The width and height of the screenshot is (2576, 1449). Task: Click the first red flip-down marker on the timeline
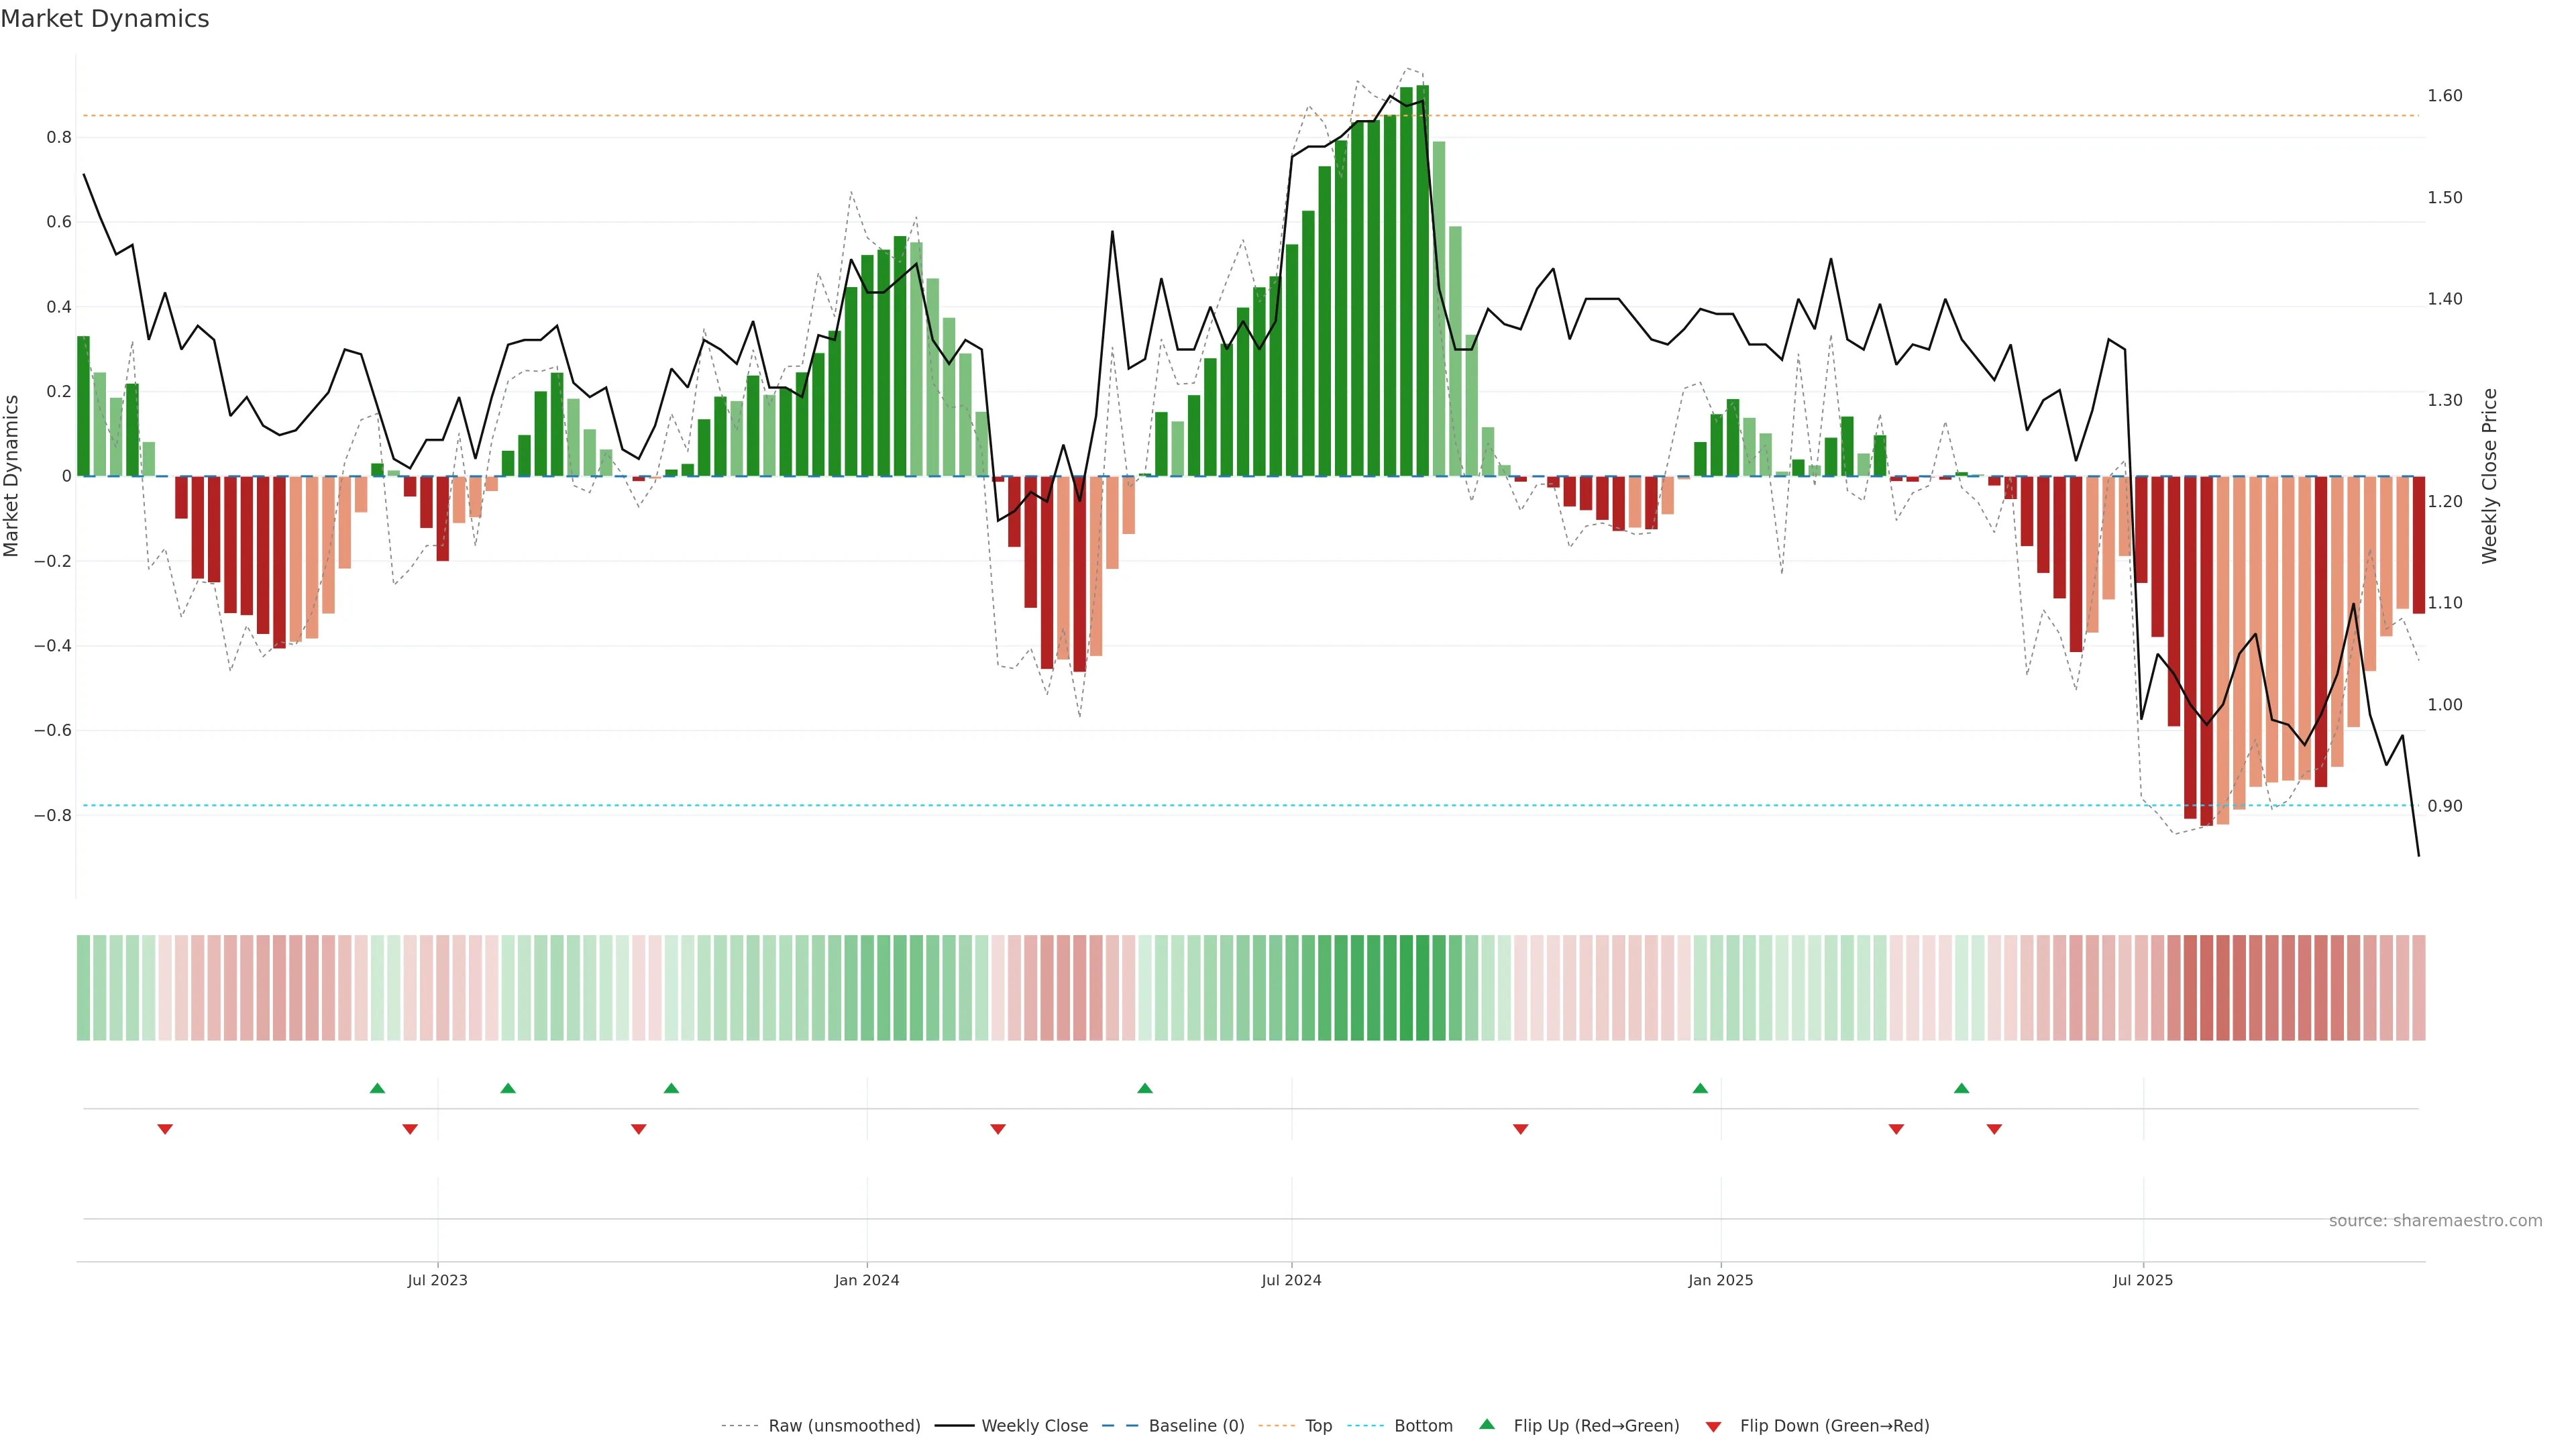(165, 1129)
